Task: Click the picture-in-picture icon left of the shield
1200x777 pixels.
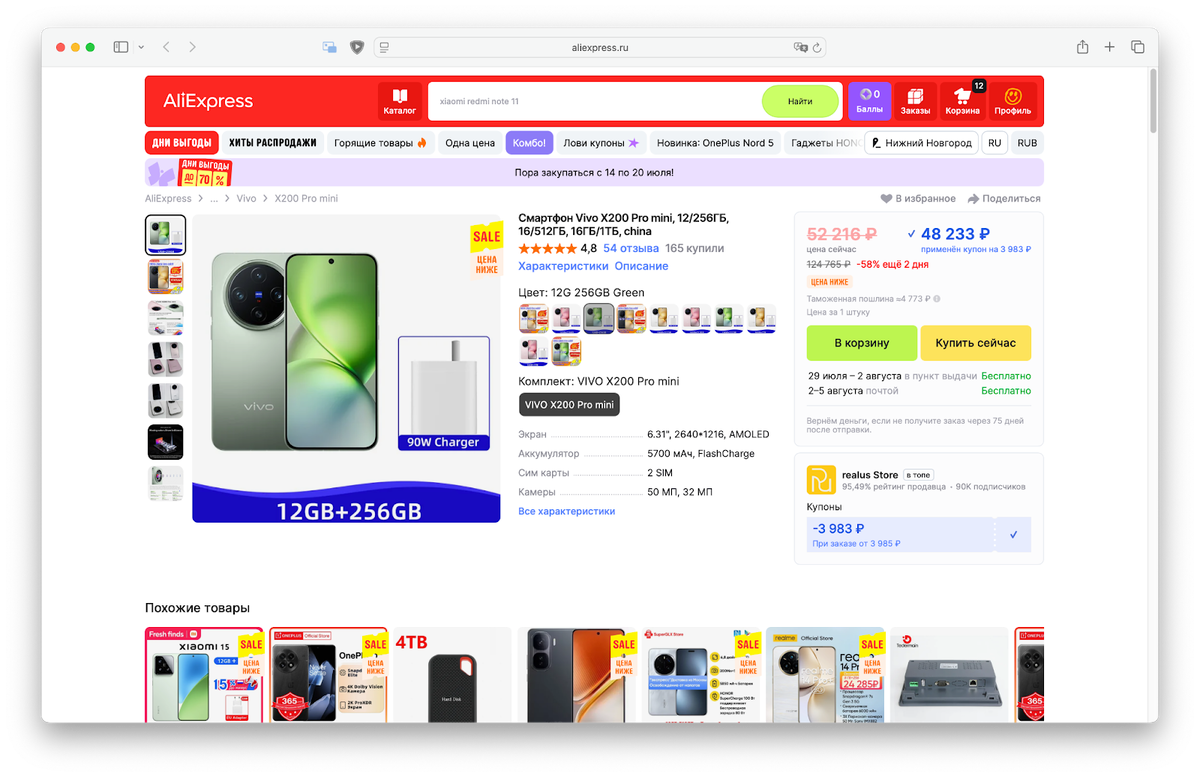Action: (x=329, y=47)
